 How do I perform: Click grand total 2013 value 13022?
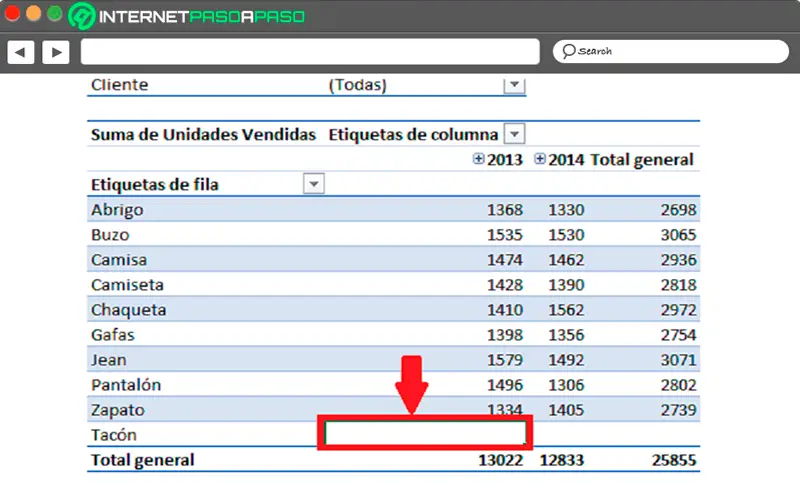tap(501, 460)
